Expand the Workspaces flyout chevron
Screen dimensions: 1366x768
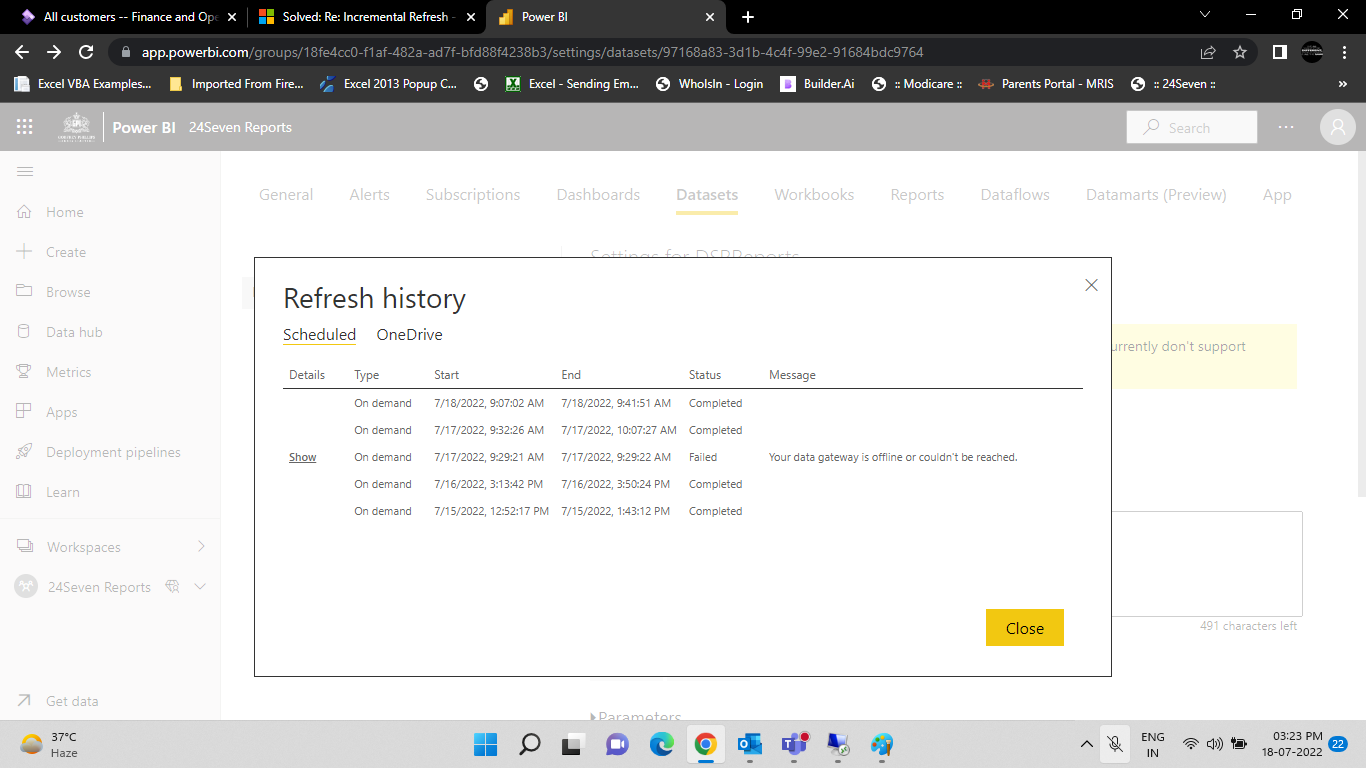(201, 546)
